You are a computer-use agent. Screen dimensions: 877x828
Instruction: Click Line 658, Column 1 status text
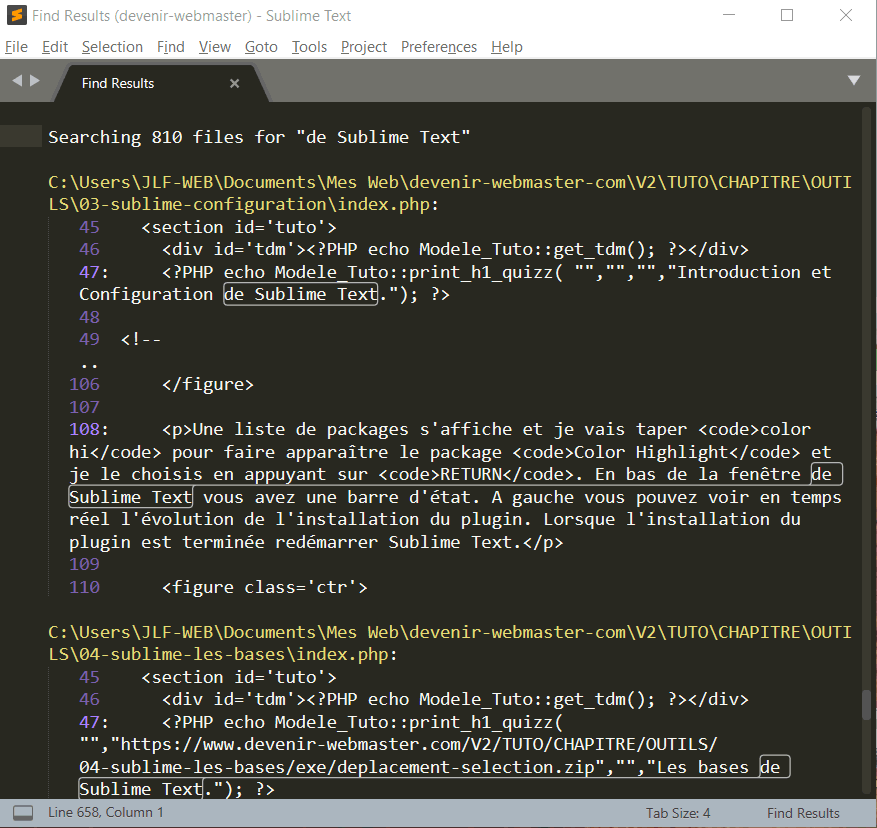coord(106,812)
